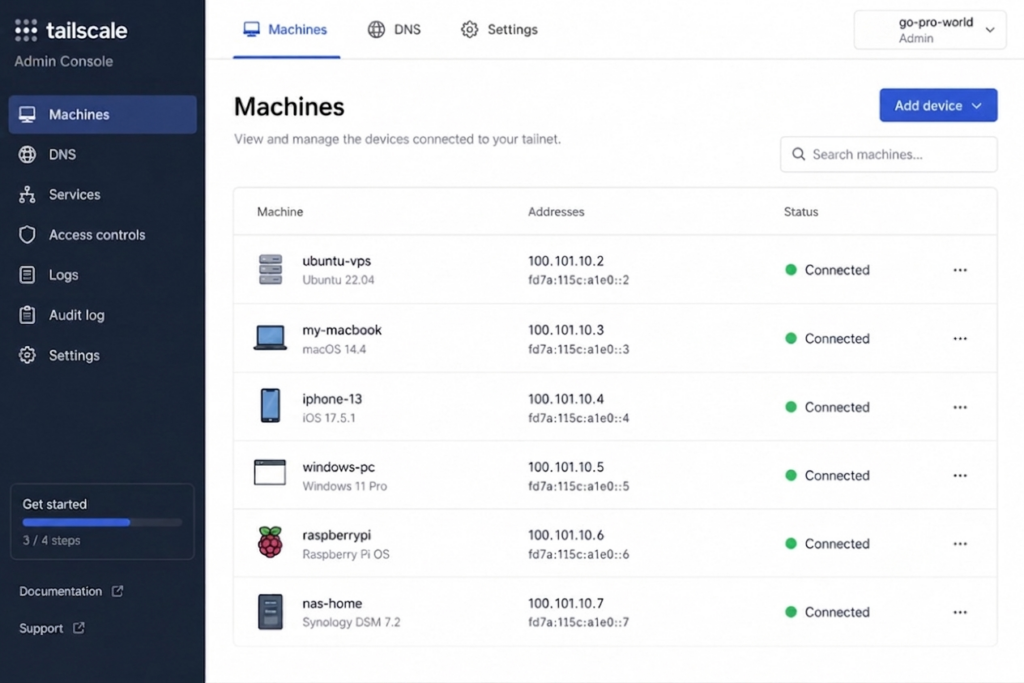This screenshot has height=683, width=1024.
Task: Click the Status column header
Action: coord(801,212)
